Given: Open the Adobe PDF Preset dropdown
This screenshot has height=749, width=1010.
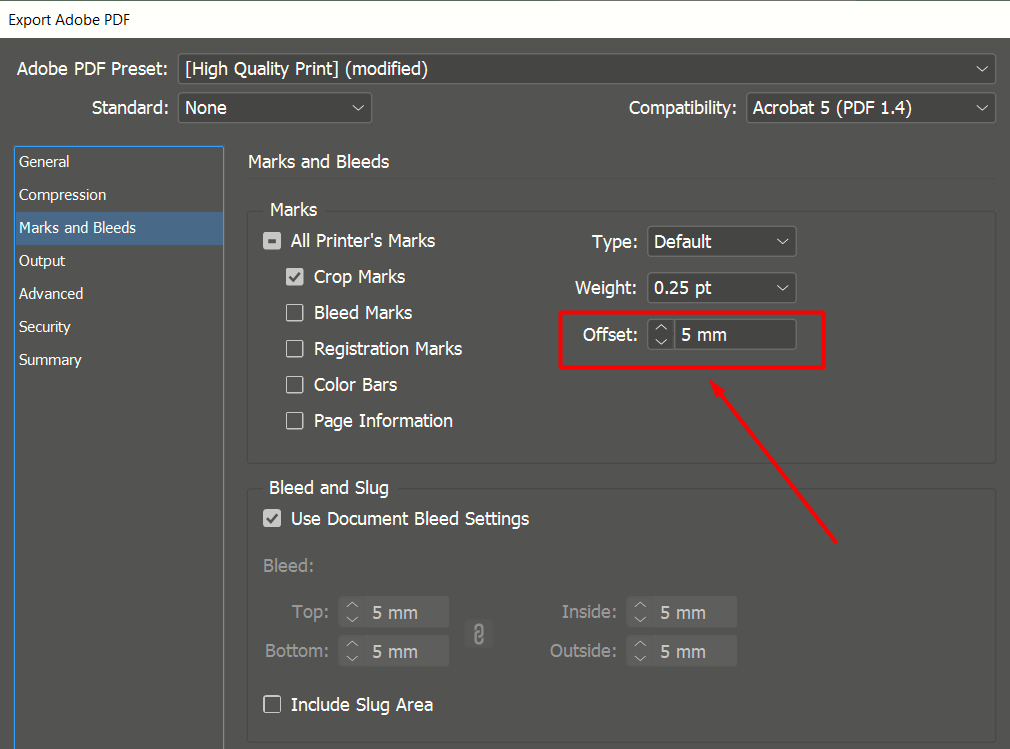Looking at the screenshot, I should [x=587, y=69].
